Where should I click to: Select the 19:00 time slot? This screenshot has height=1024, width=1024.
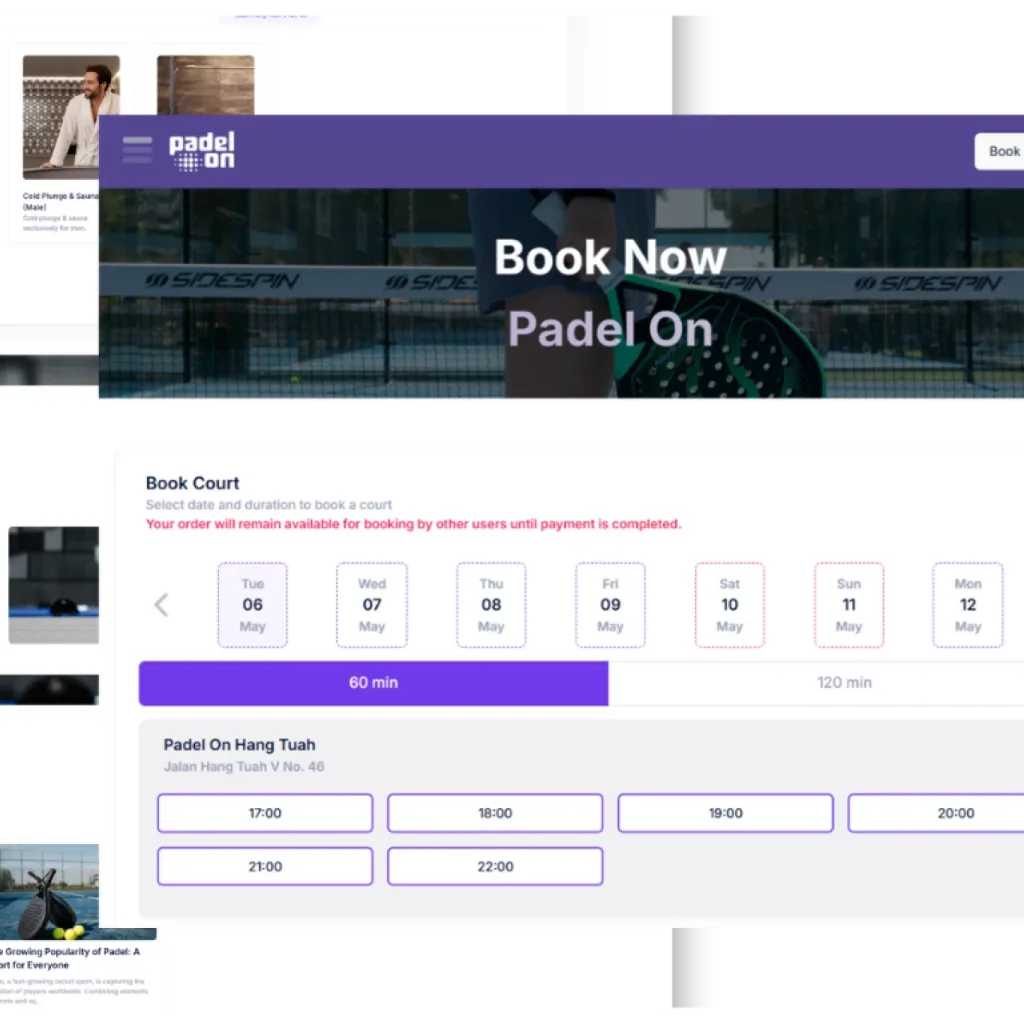[x=726, y=813]
